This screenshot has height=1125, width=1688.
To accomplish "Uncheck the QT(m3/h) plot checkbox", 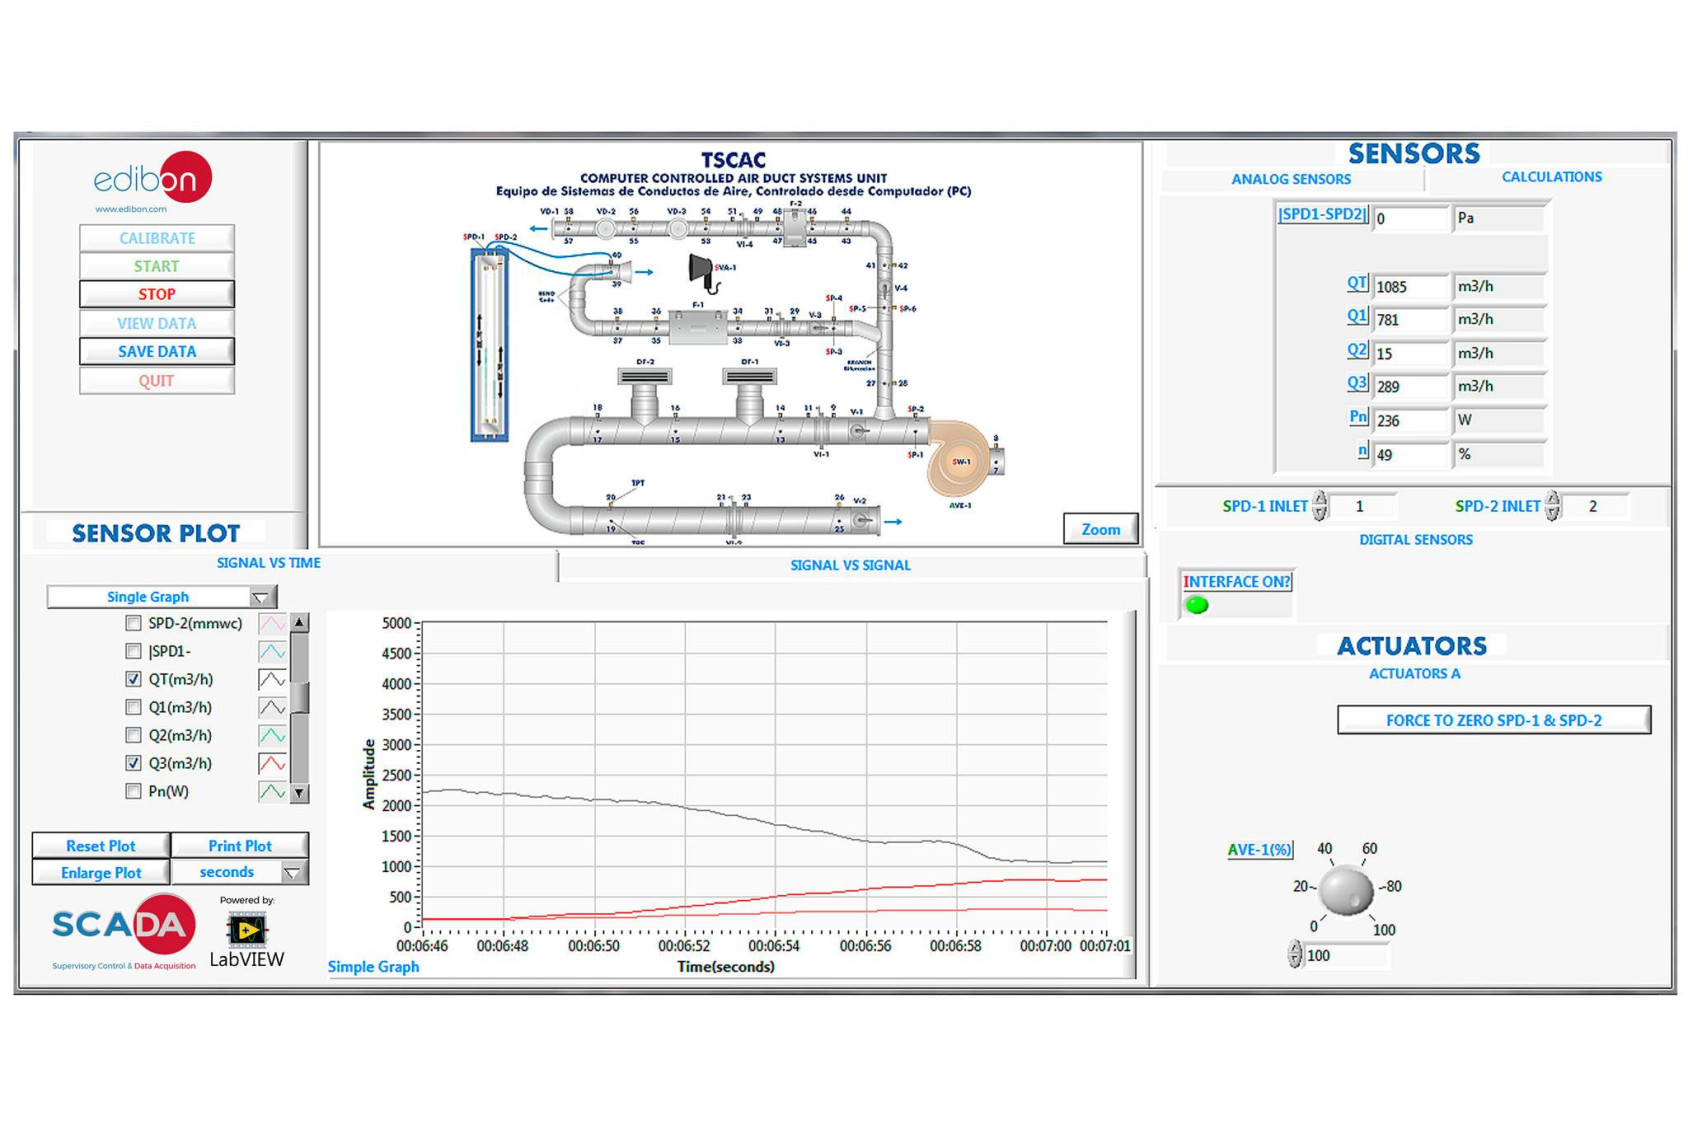I will (133, 679).
